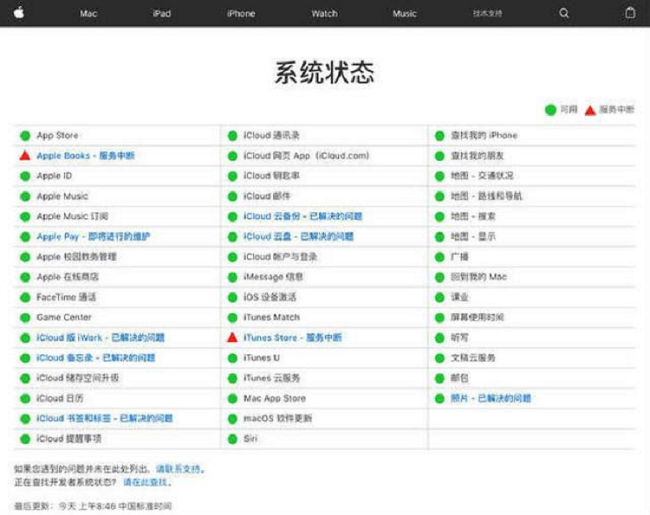Select the Music menu item

405,14
